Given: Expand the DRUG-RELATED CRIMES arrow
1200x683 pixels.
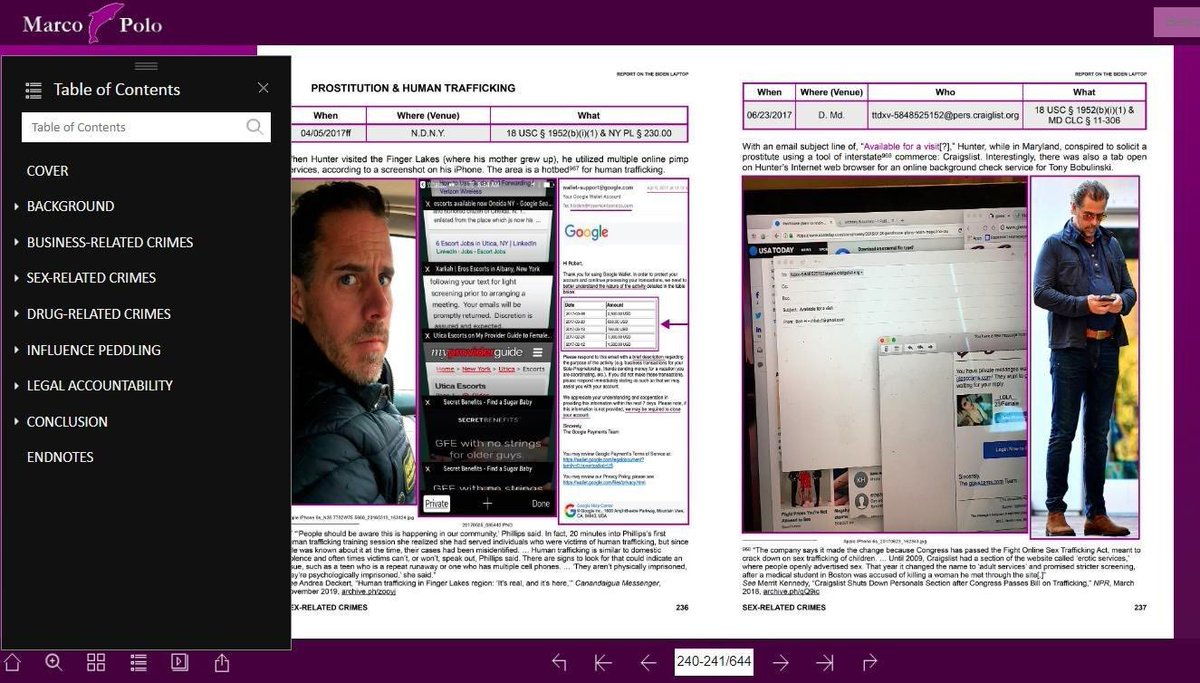Looking at the screenshot, I should 17,314.
